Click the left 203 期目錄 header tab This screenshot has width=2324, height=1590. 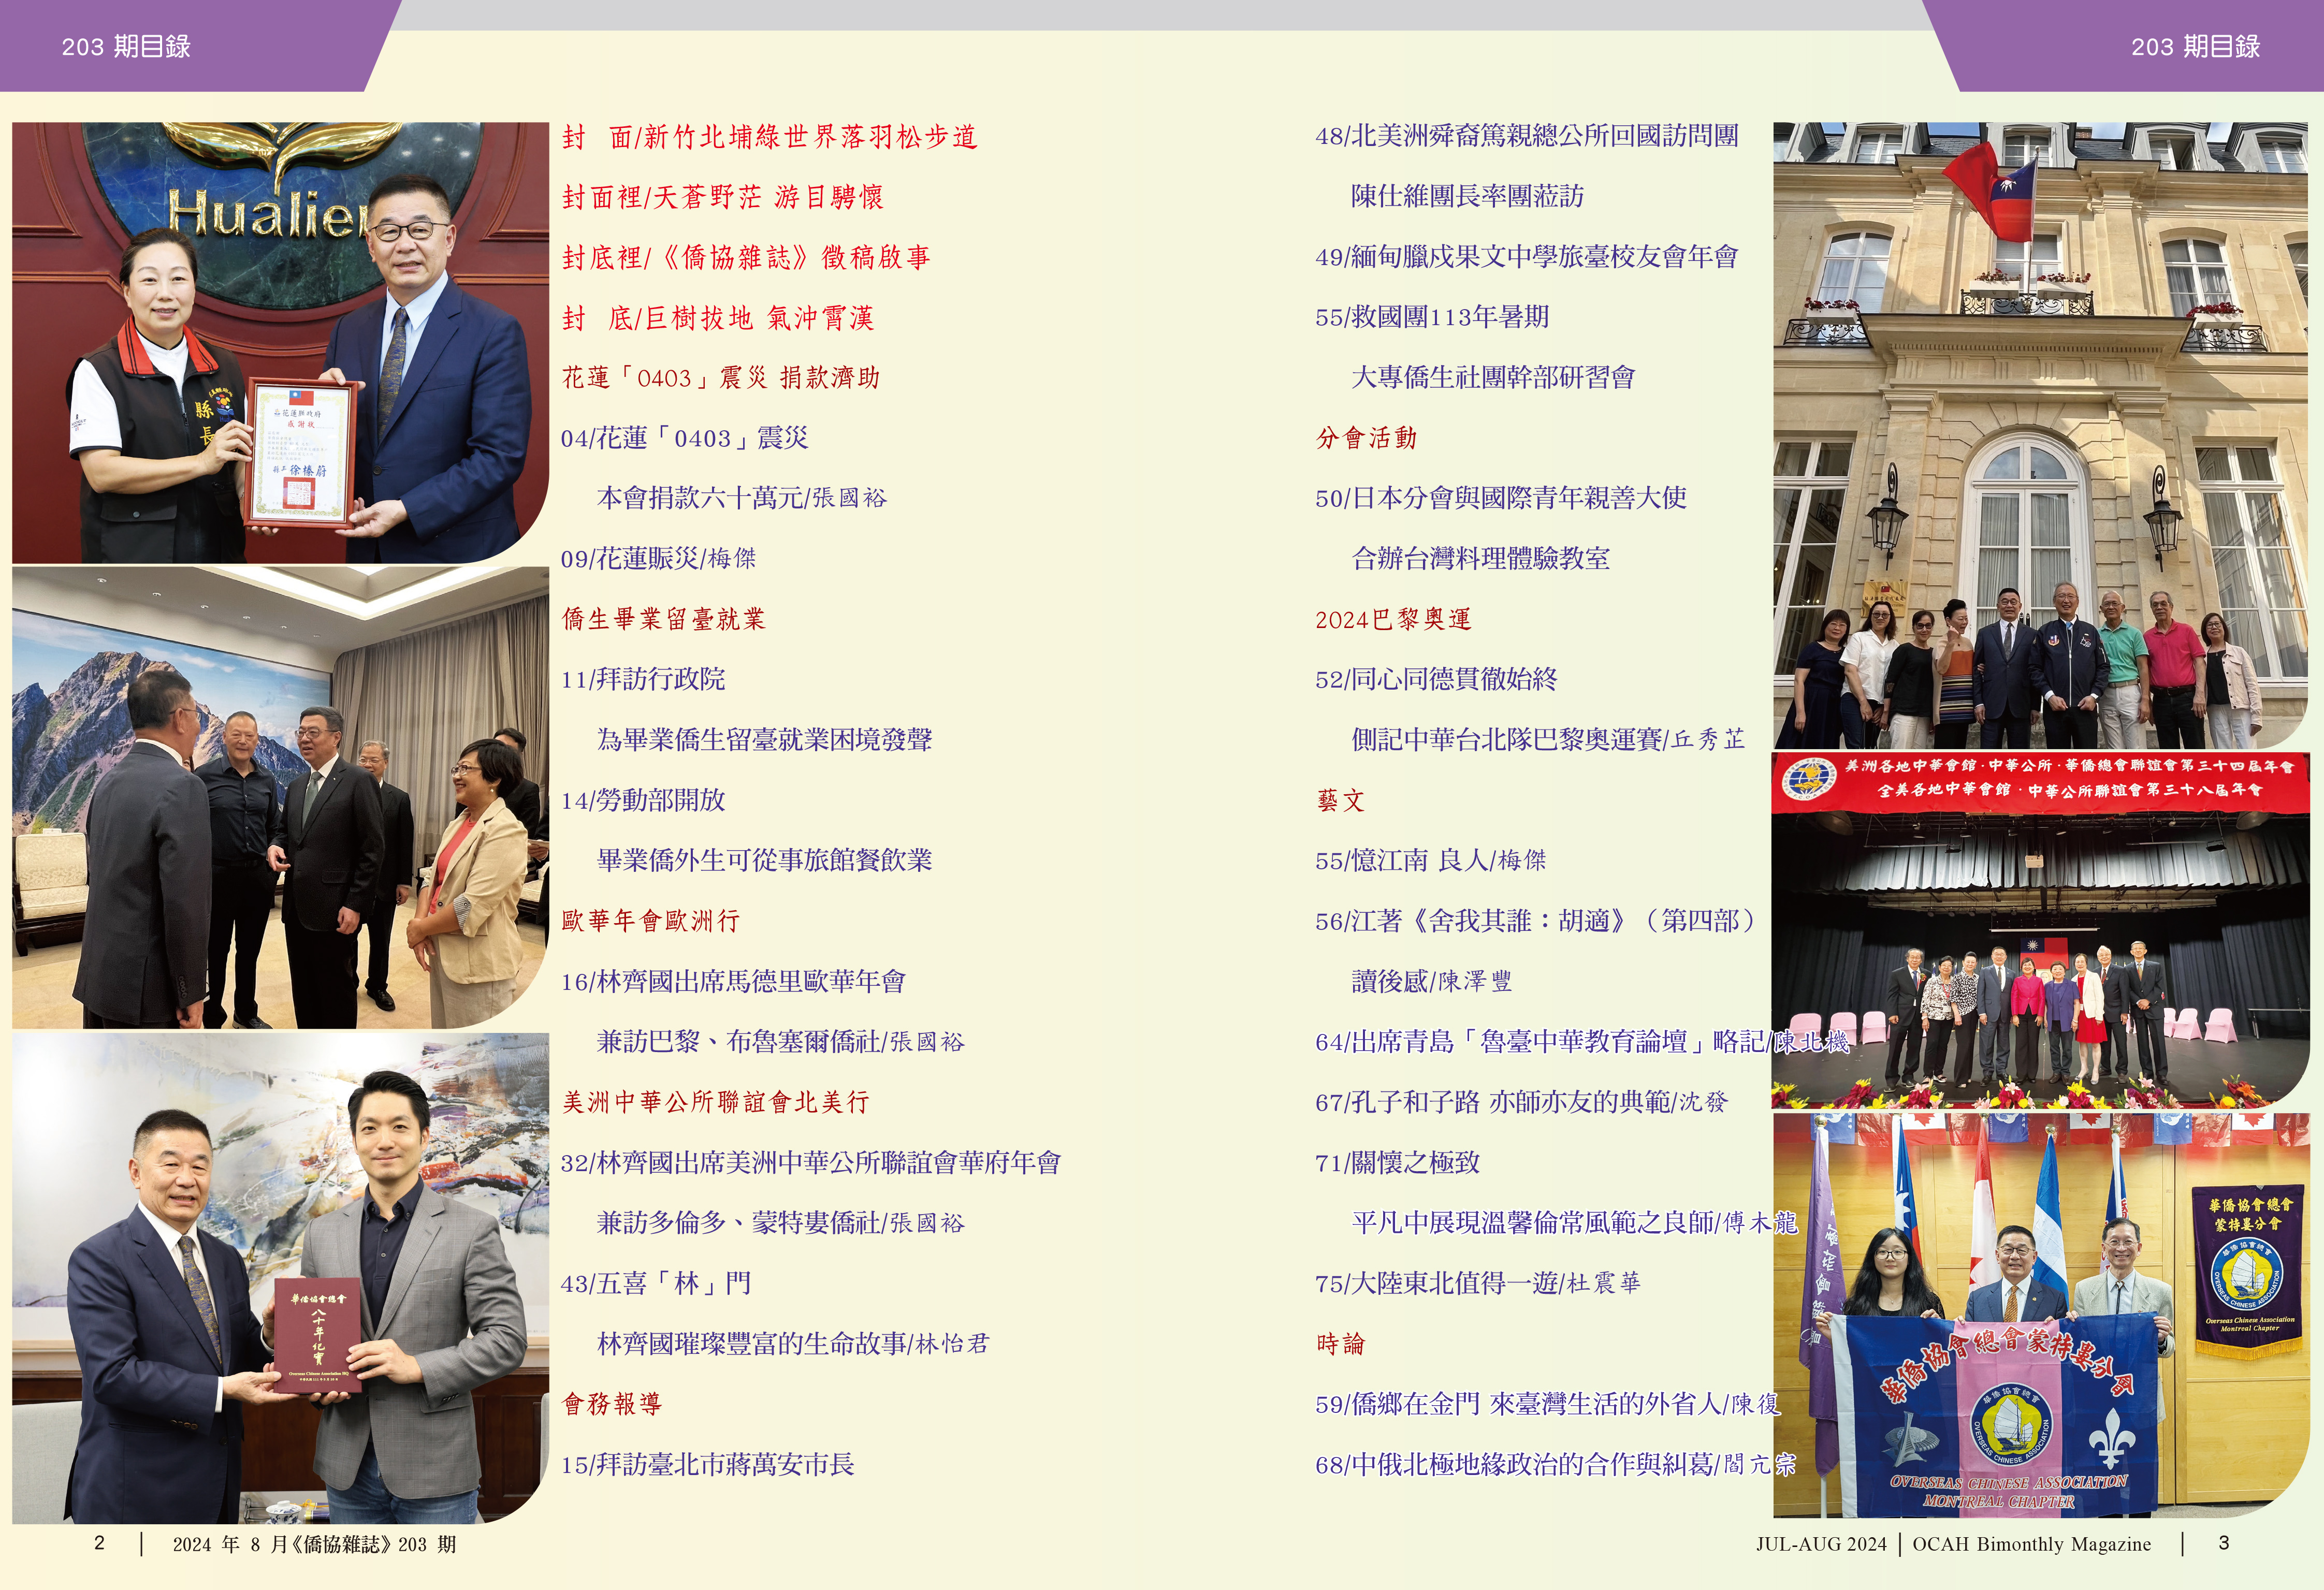(126, 46)
